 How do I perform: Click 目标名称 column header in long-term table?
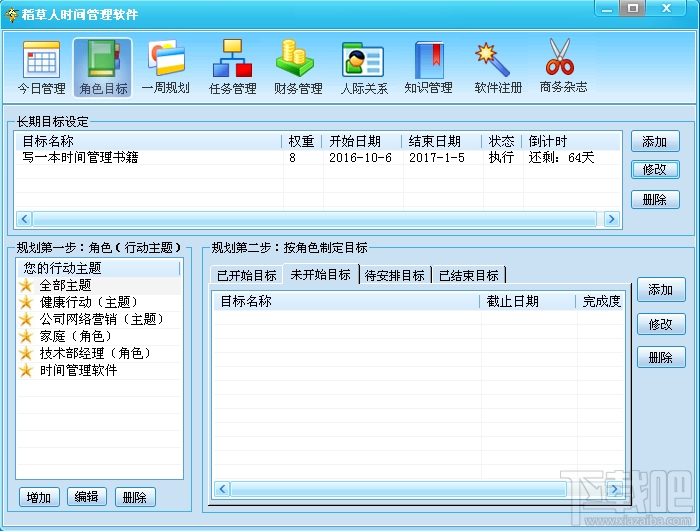pyautogui.click(x=149, y=142)
